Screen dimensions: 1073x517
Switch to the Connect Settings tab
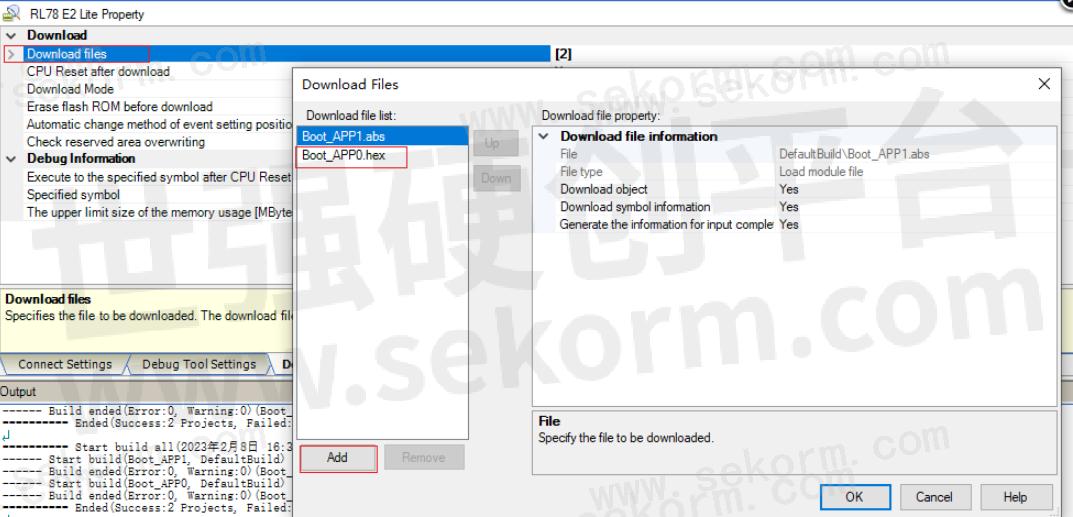65,365
